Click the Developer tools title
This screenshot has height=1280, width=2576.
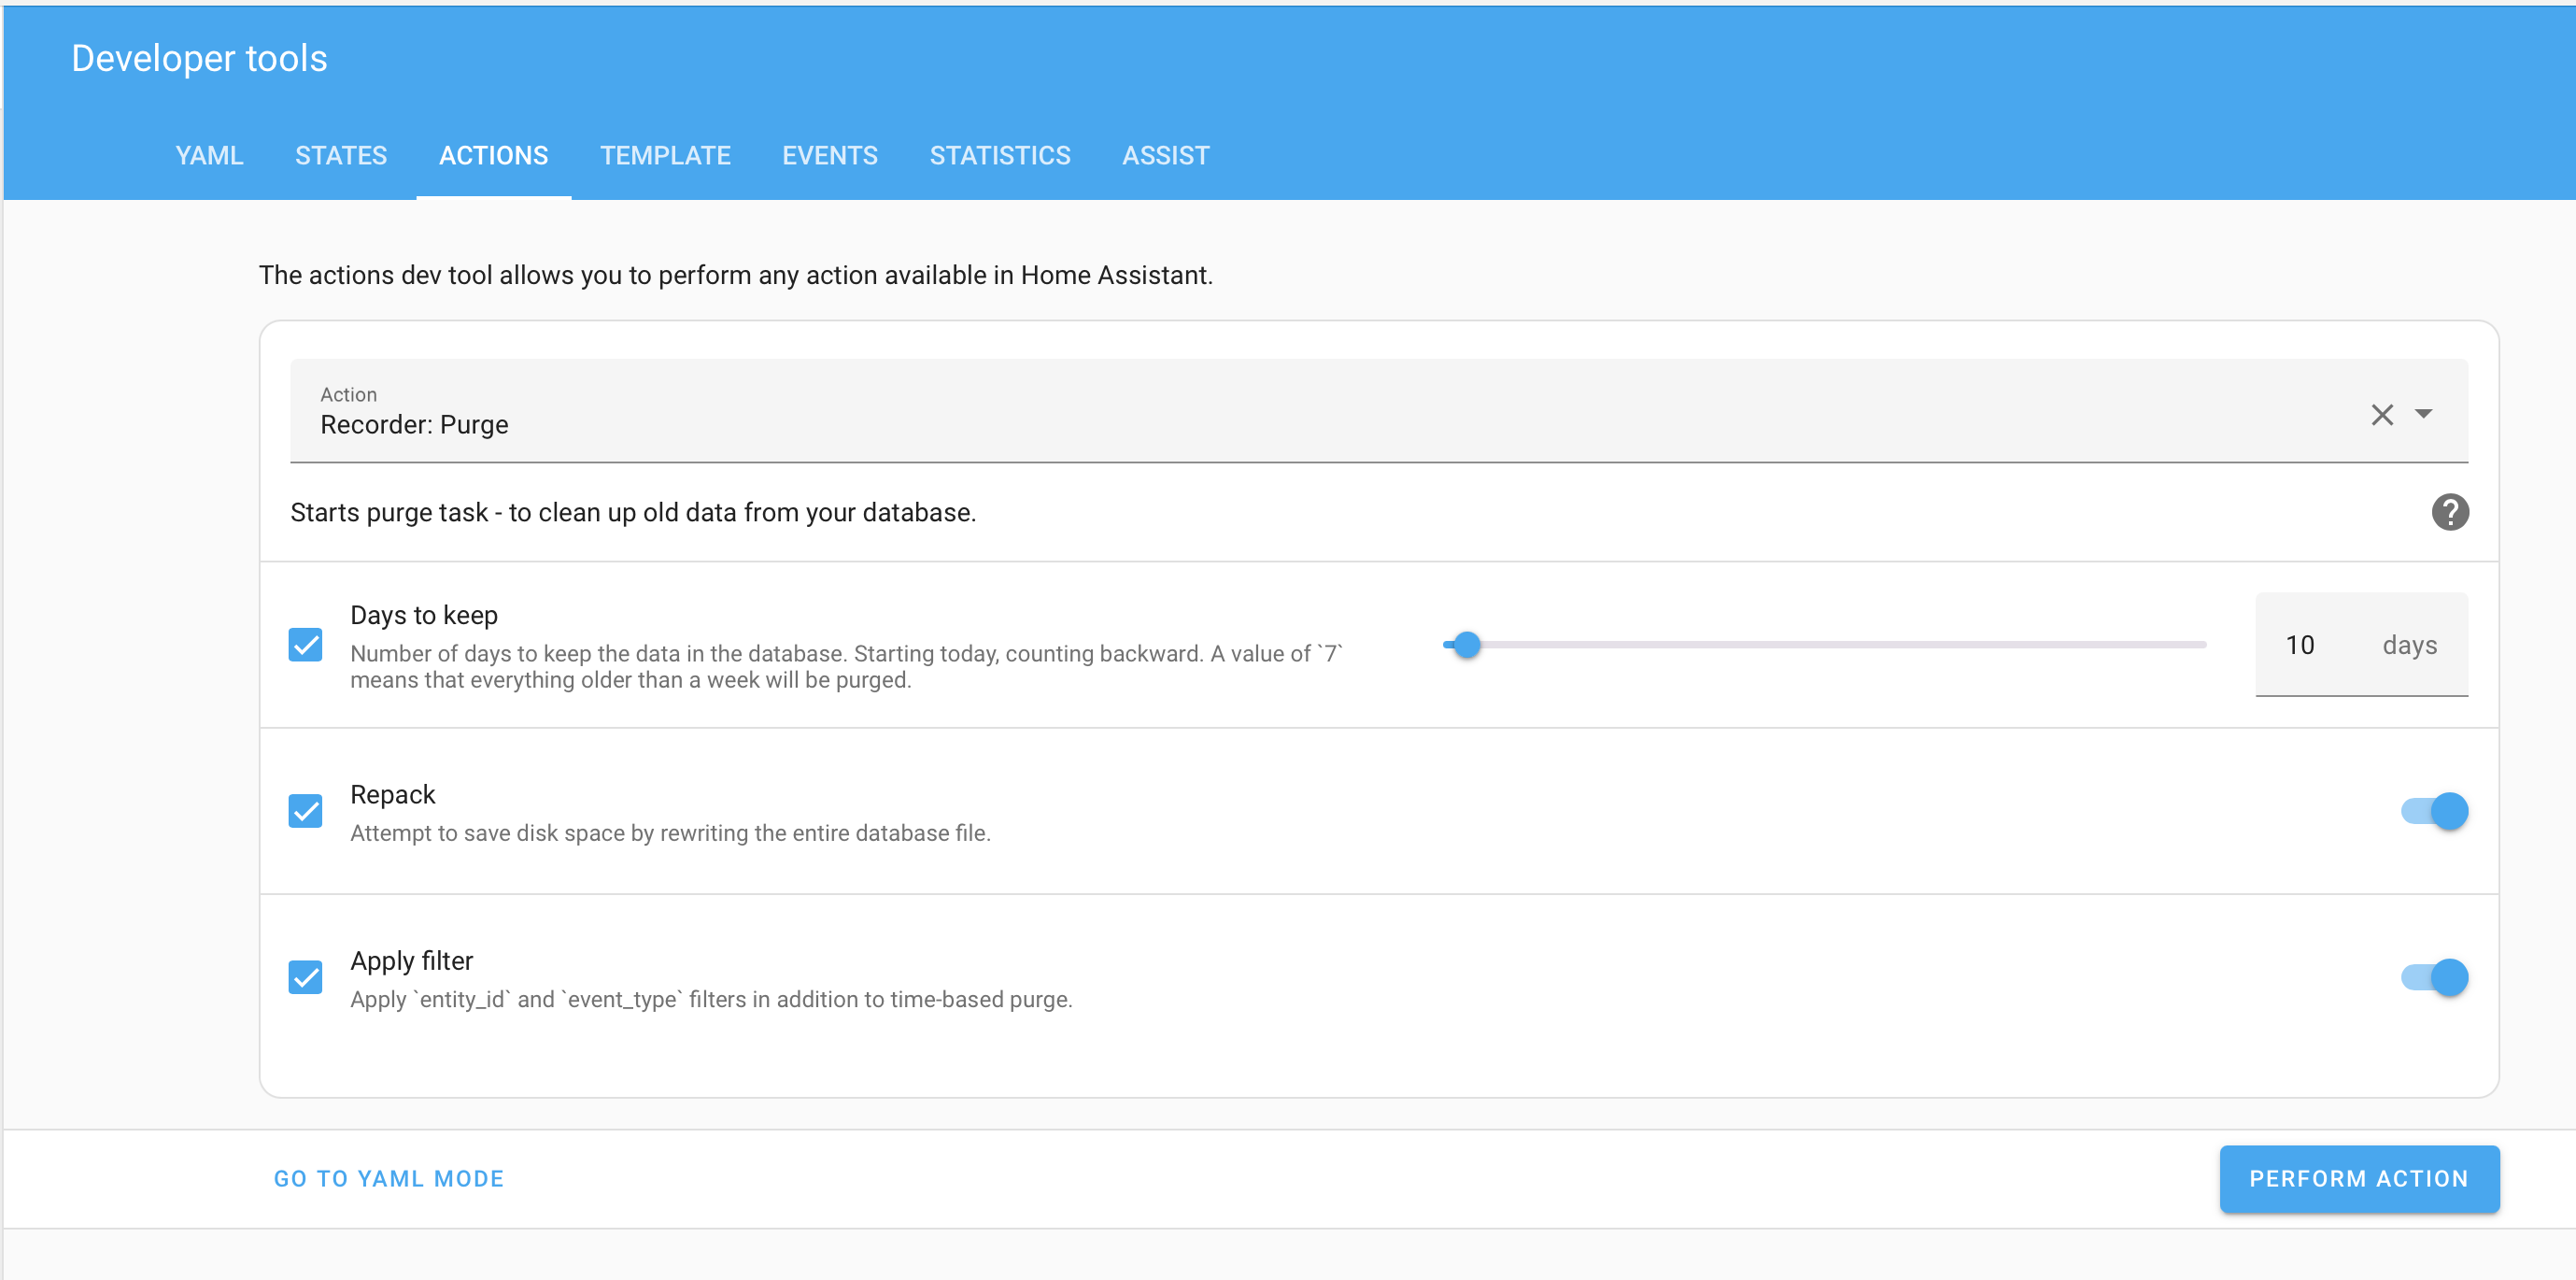[x=199, y=58]
